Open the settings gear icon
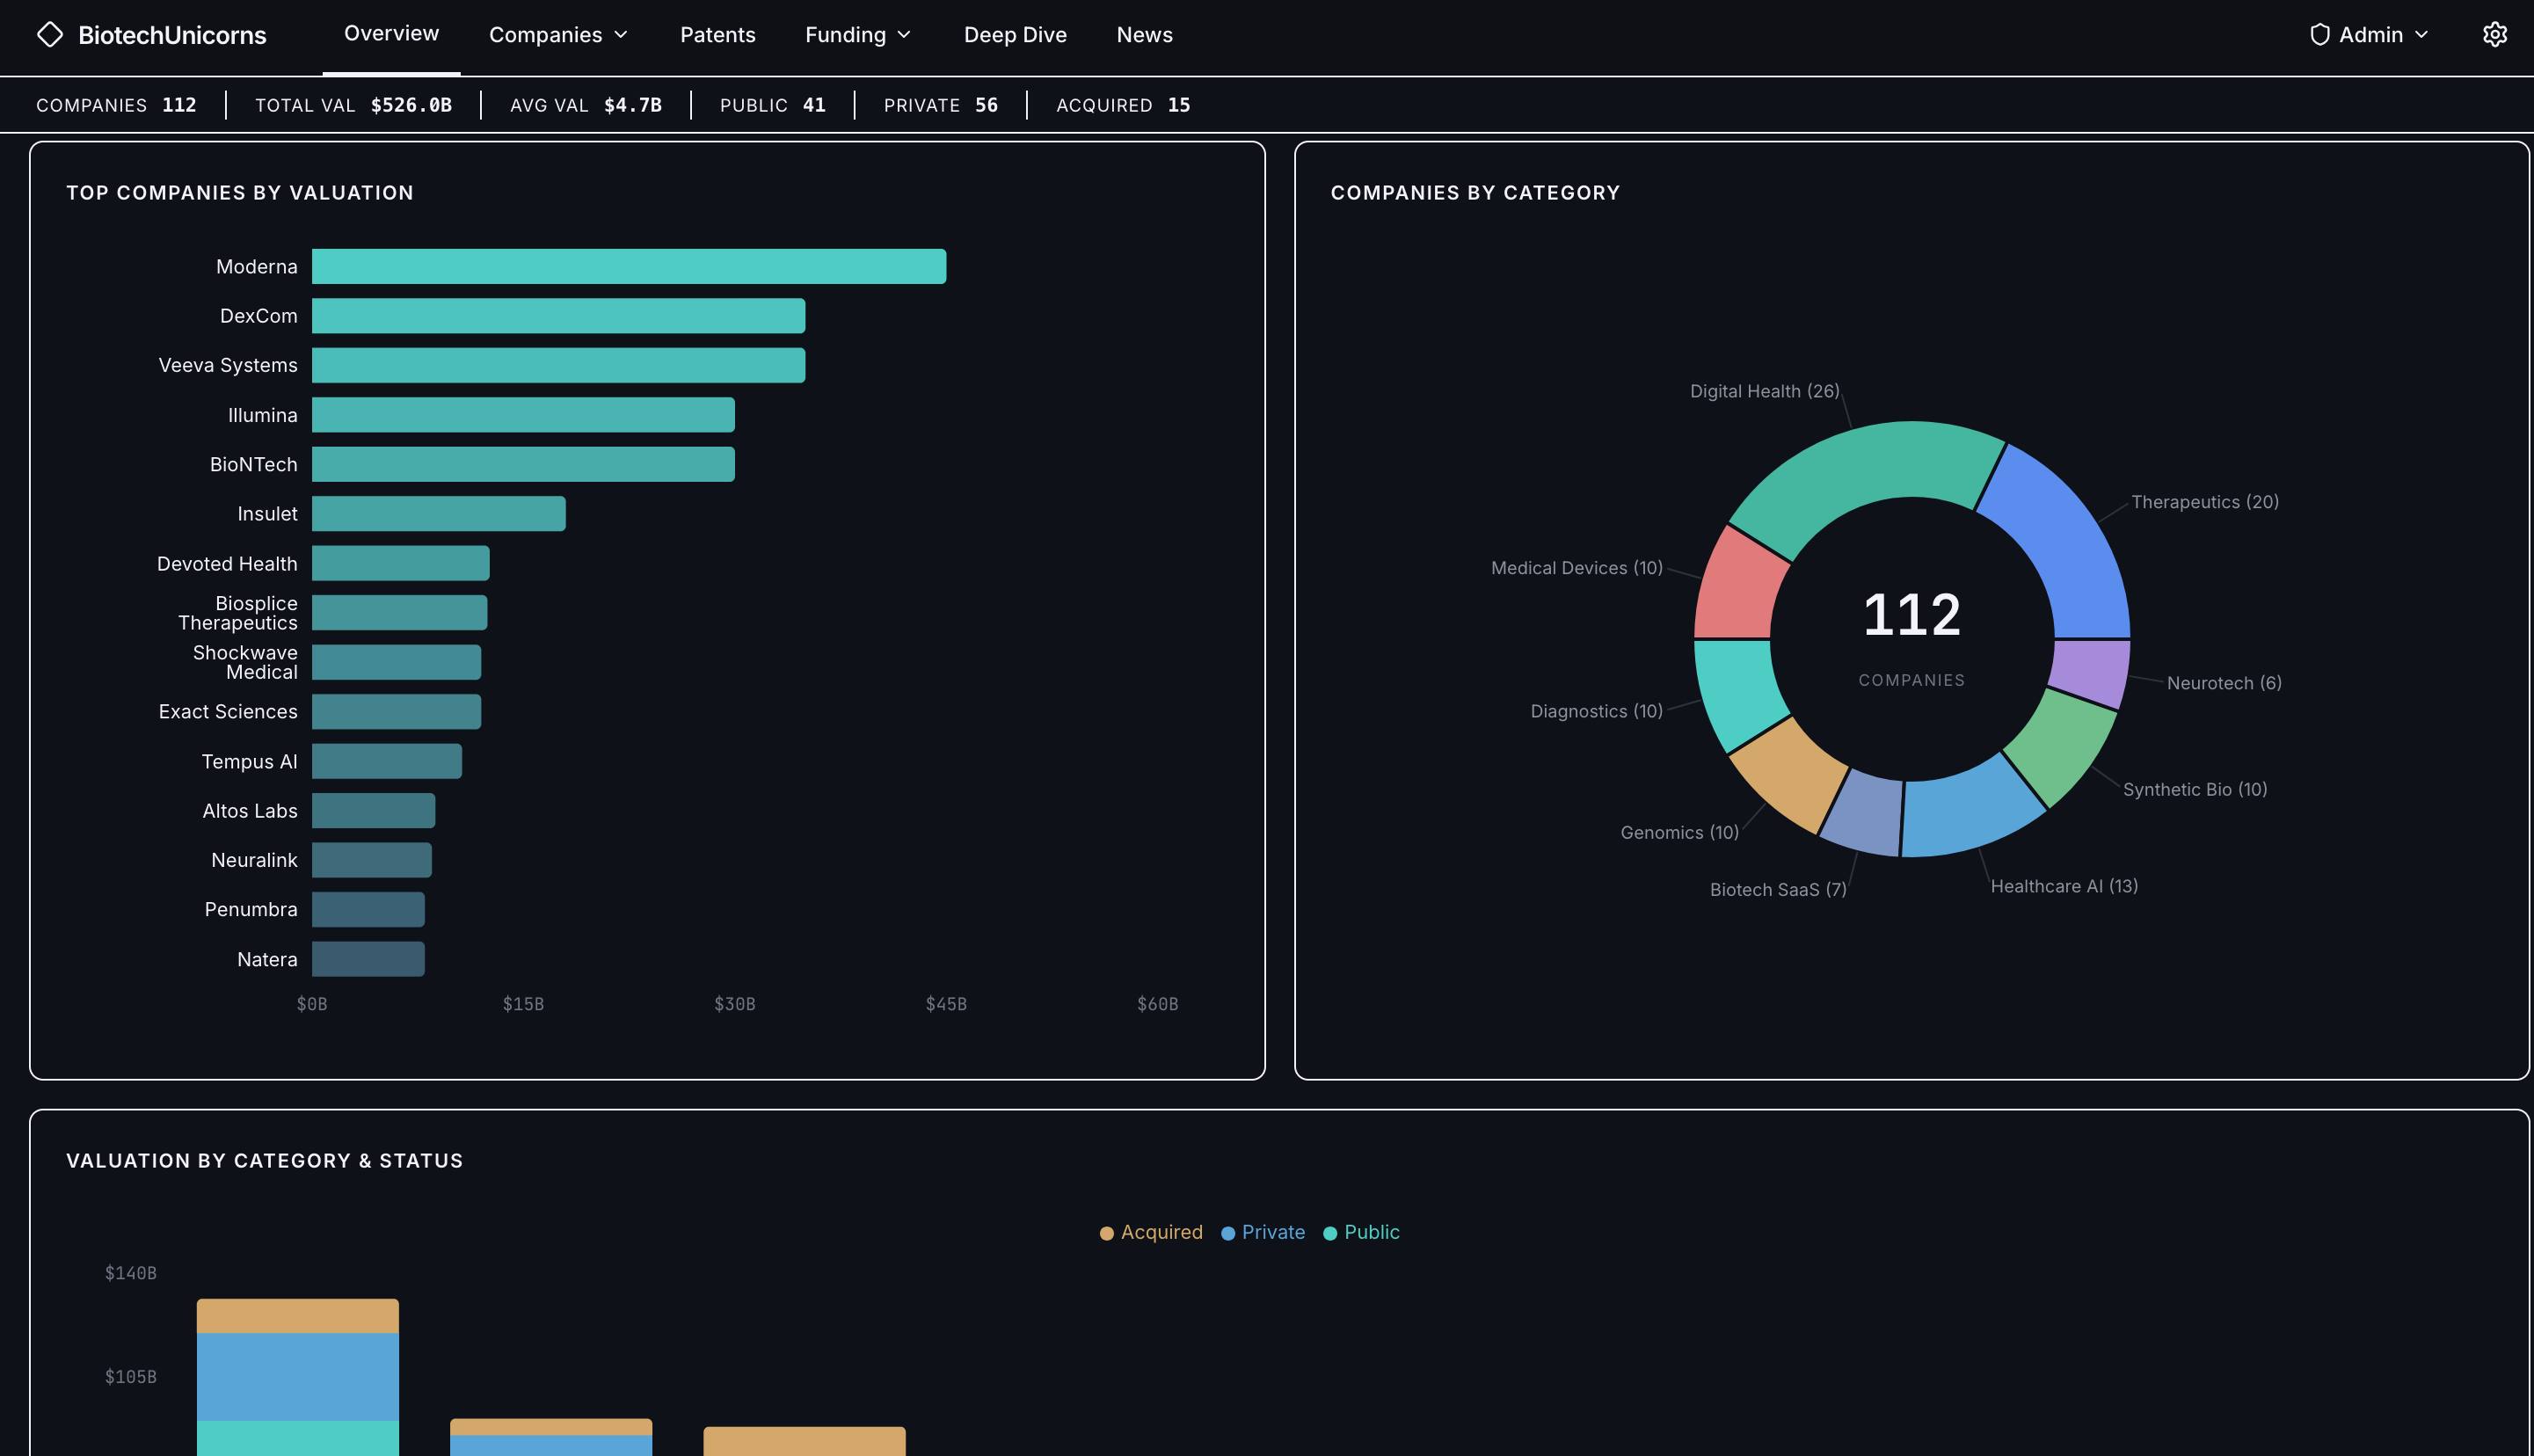 pos(2495,35)
